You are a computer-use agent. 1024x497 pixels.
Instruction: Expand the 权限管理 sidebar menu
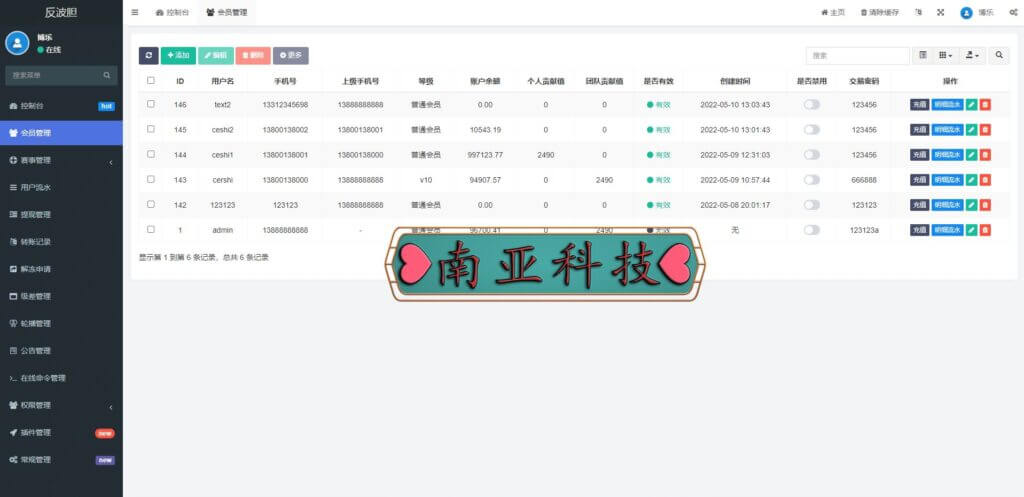(x=61, y=405)
